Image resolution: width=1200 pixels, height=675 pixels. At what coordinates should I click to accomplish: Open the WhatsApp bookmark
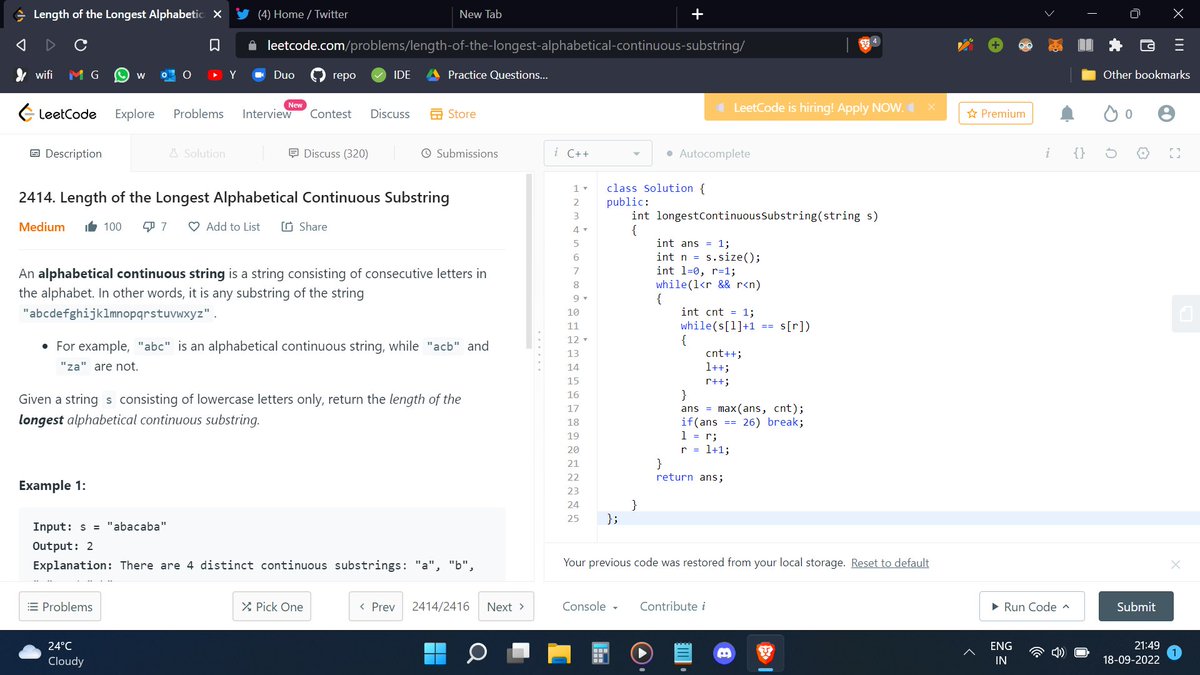click(131, 75)
